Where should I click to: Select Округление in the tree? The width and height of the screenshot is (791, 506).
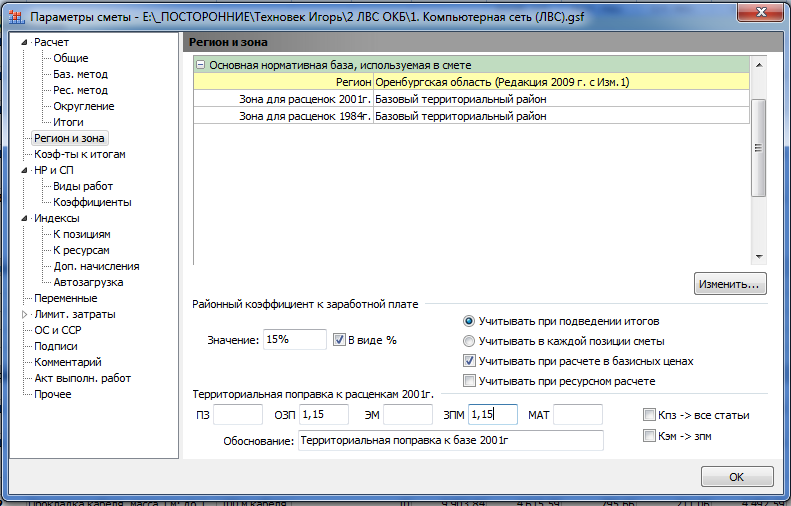coord(84,106)
